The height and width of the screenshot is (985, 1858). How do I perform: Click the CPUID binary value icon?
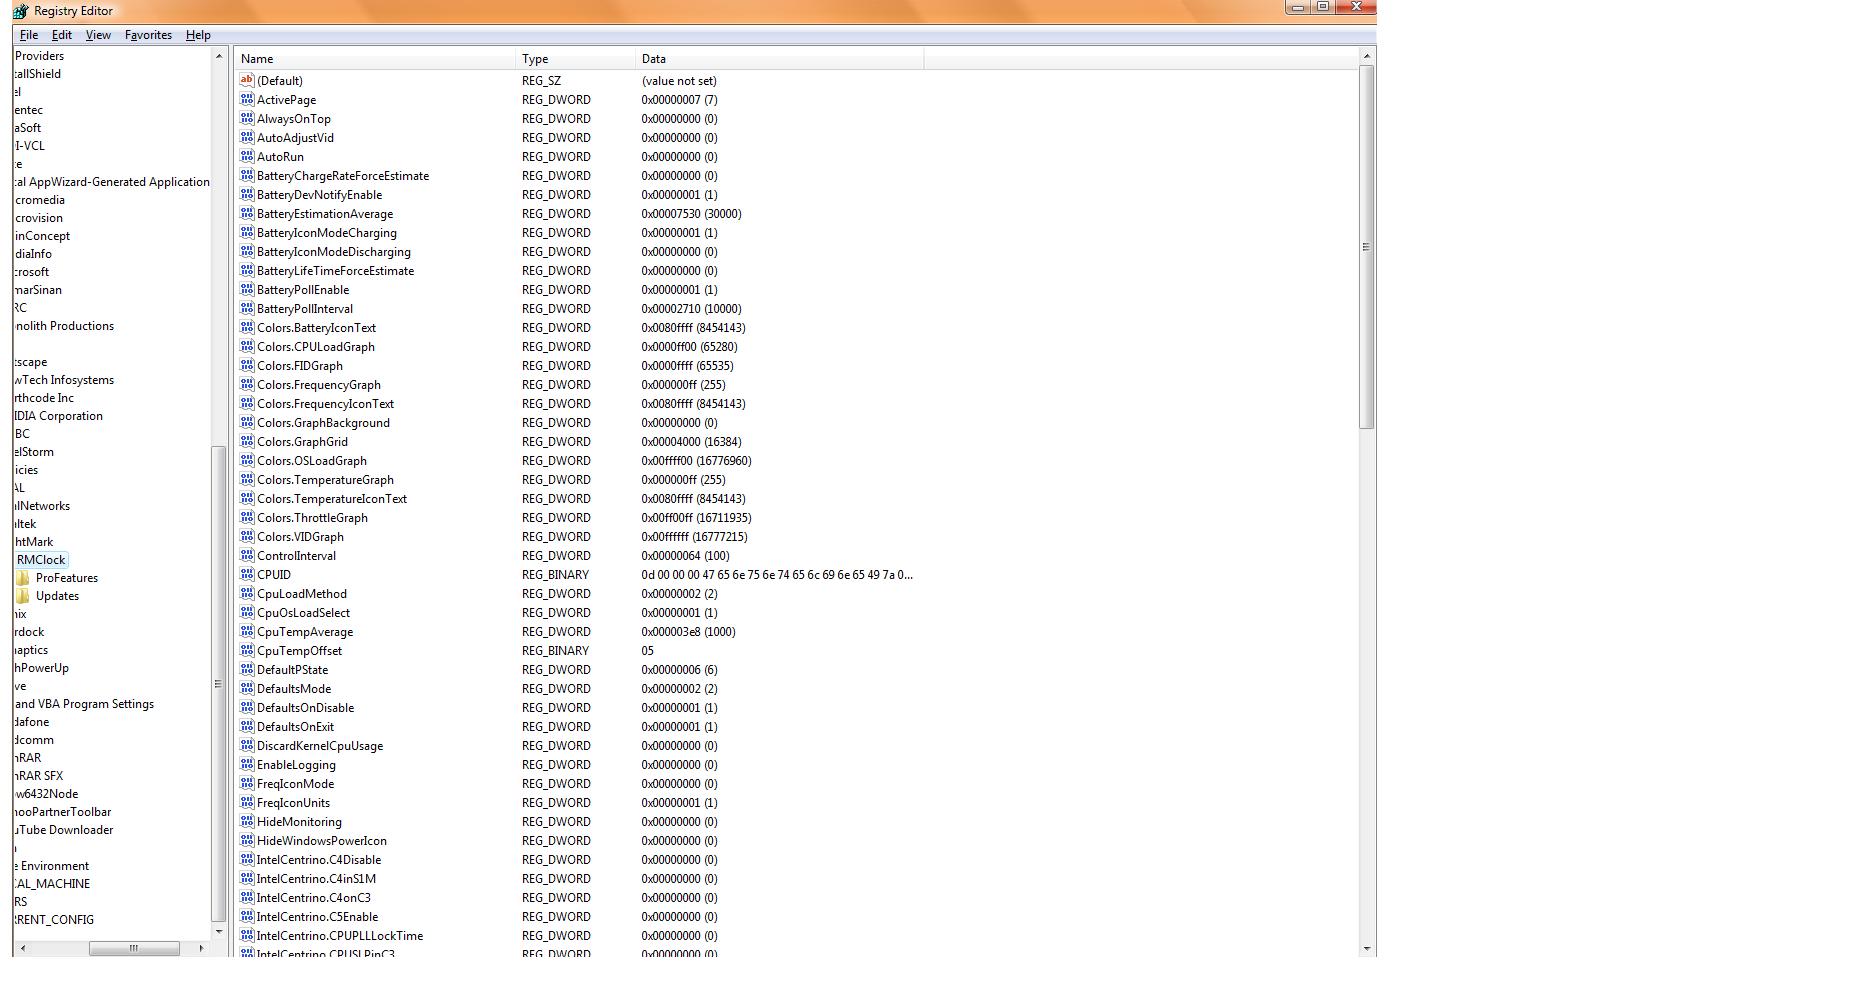(x=247, y=574)
